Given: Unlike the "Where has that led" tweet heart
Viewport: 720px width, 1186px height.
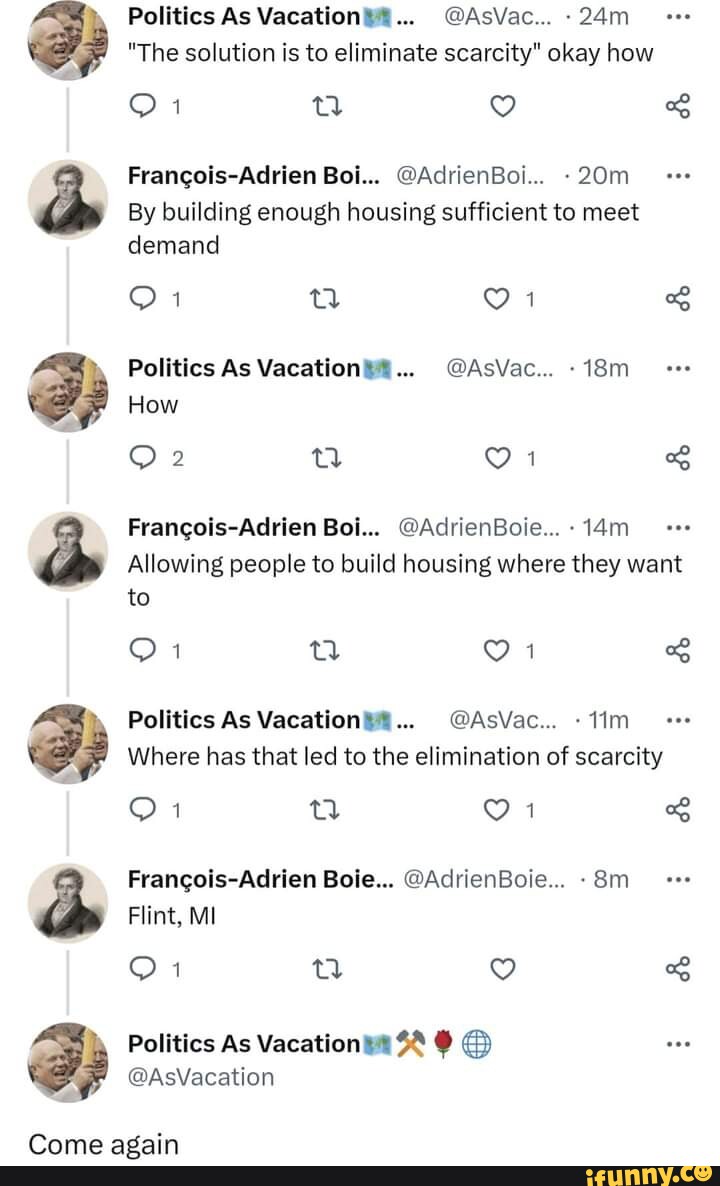Looking at the screenshot, I should point(503,810).
